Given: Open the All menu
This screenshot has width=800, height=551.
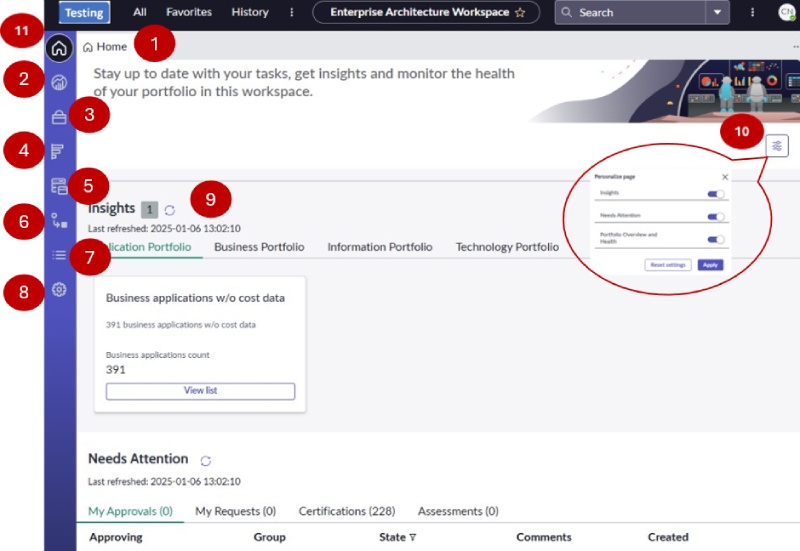Looking at the screenshot, I should click(140, 12).
